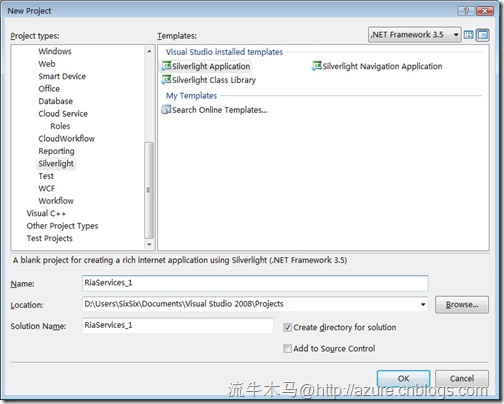Image resolution: width=504 pixels, height=404 pixels.
Task: Click the help question mark button
Action: click(x=466, y=11)
